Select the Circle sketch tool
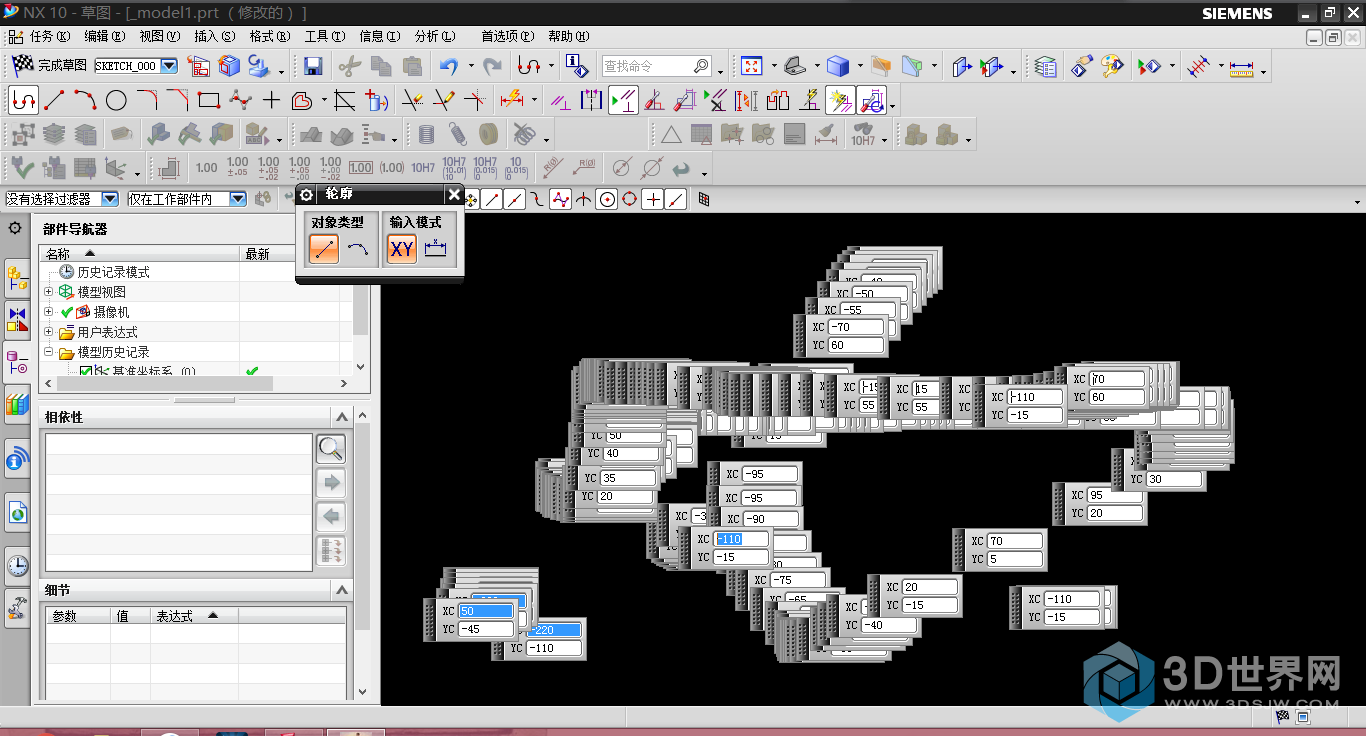The width and height of the screenshot is (1366, 736). pos(116,100)
